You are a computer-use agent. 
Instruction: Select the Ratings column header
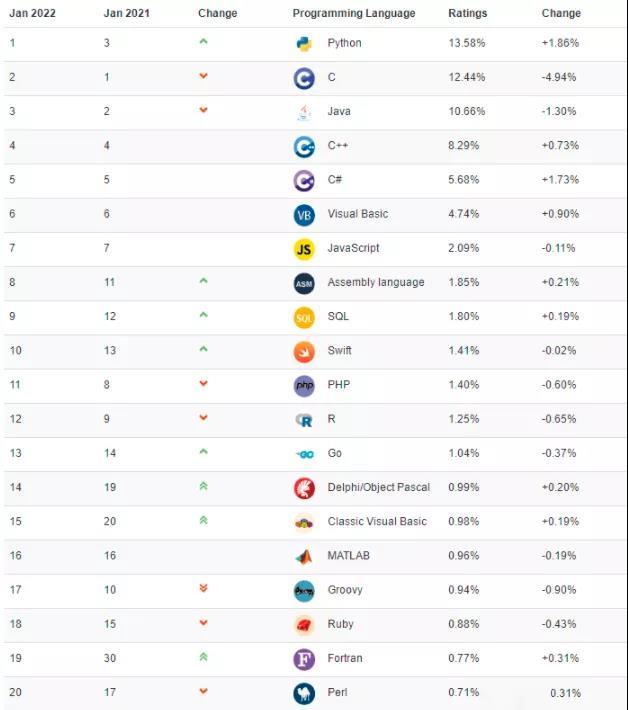467,13
